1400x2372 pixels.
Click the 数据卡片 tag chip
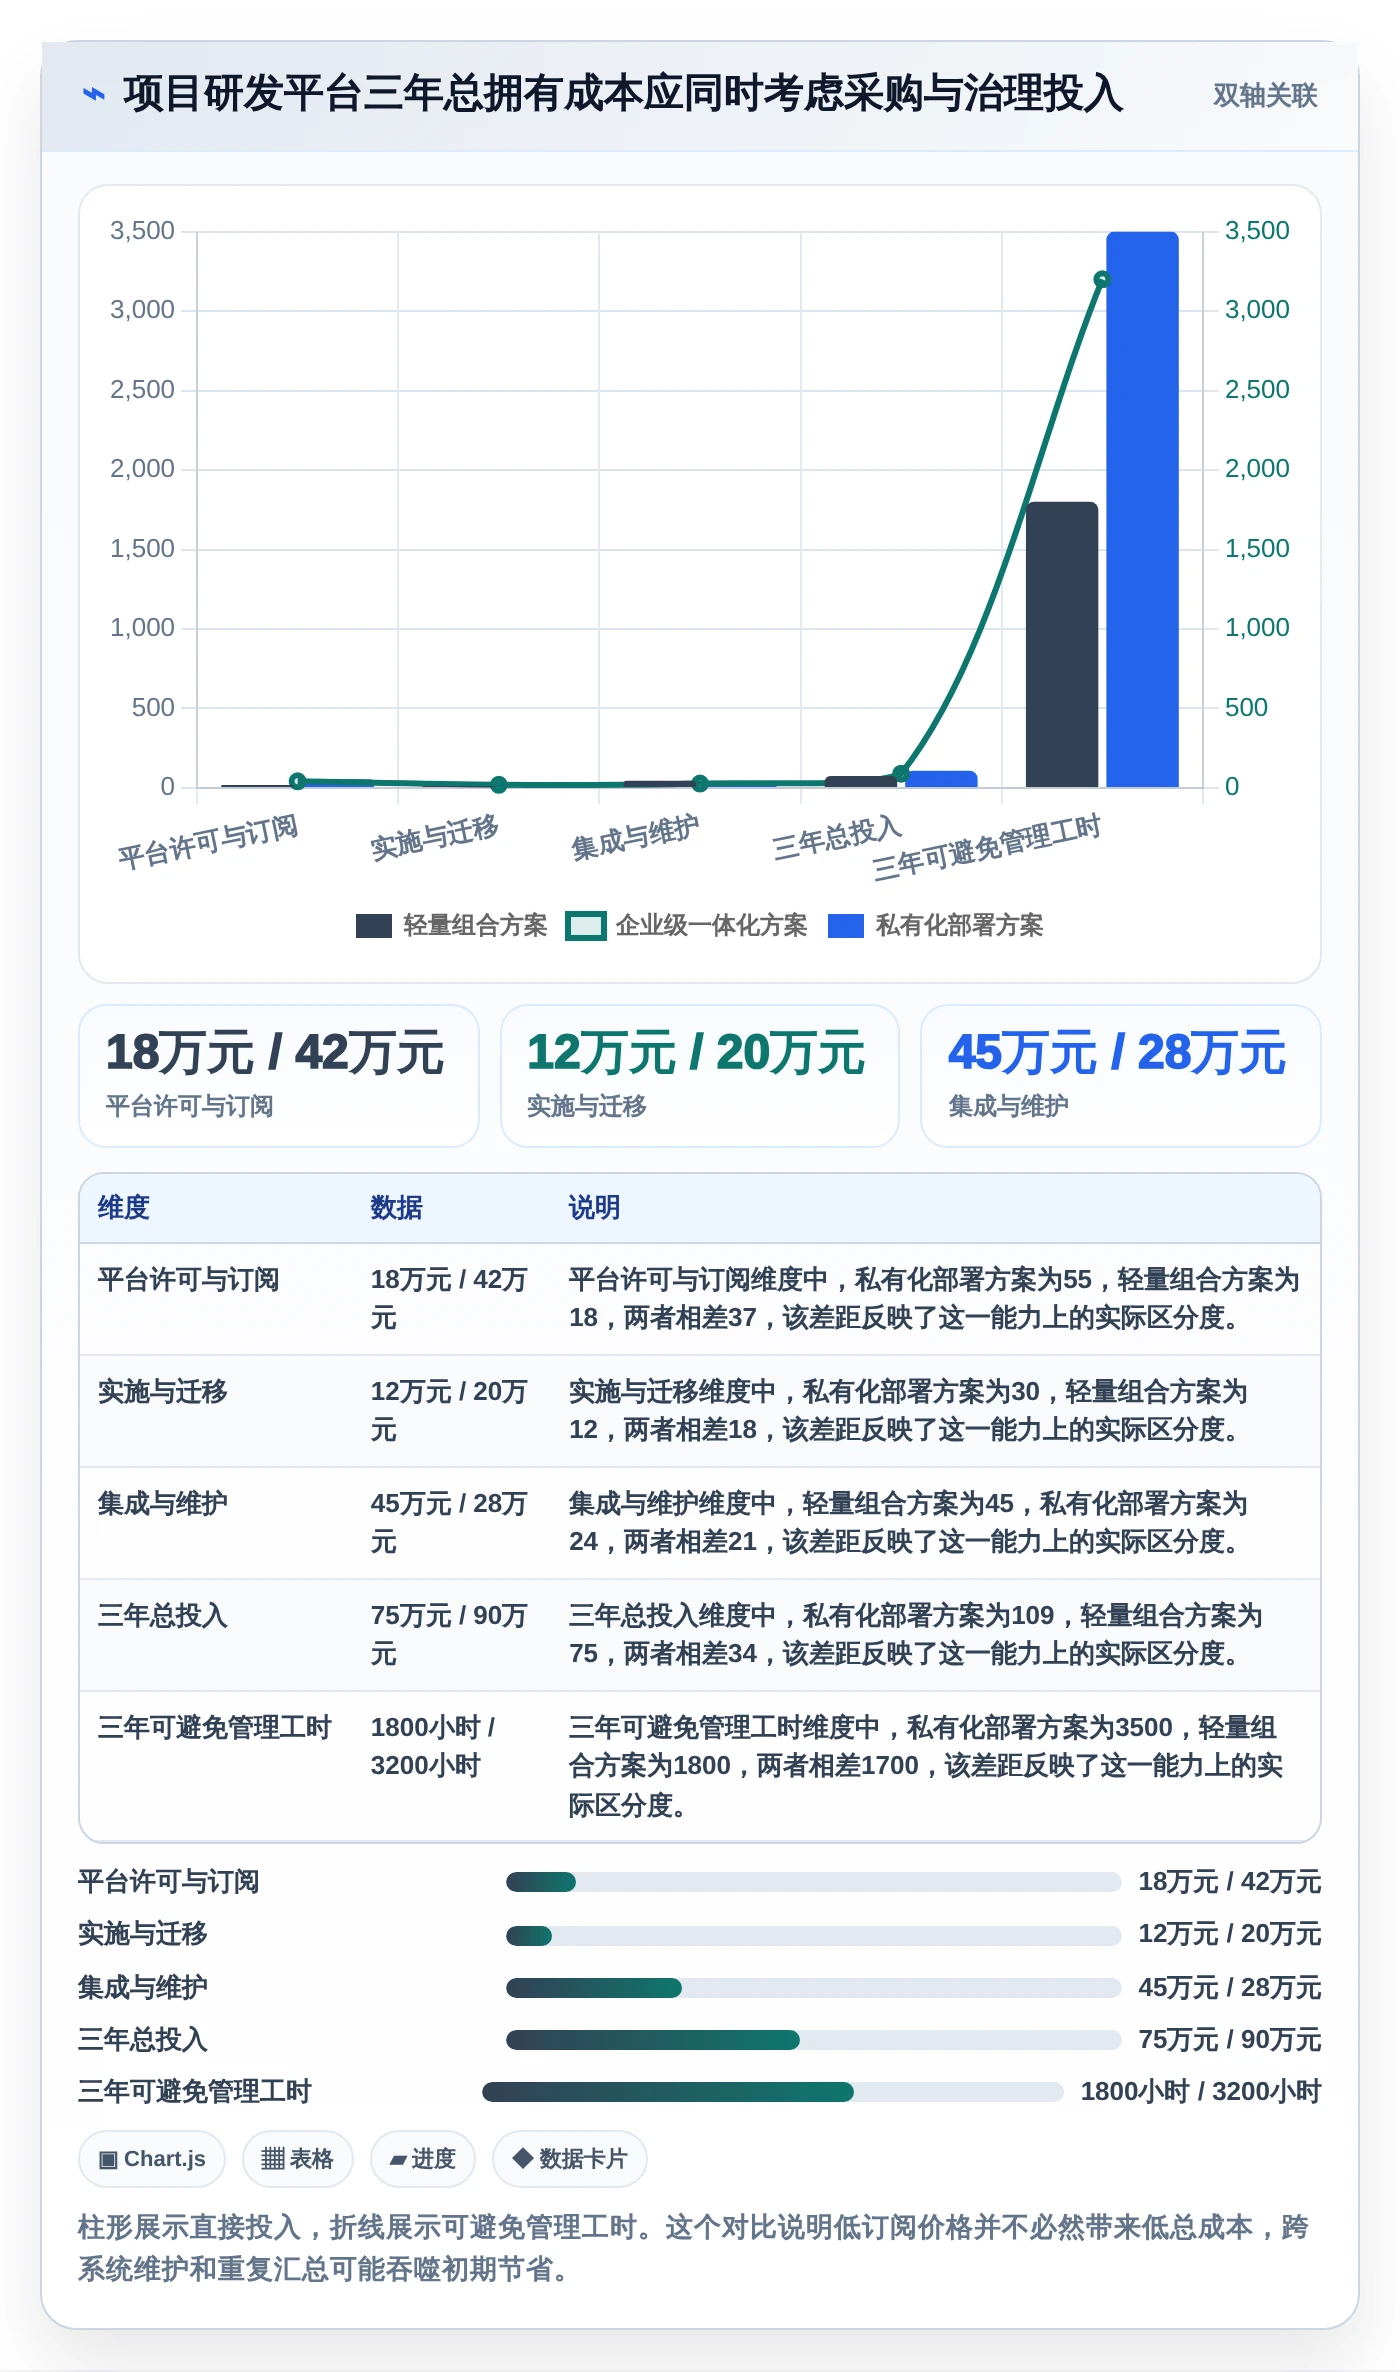pos(570,2159)
